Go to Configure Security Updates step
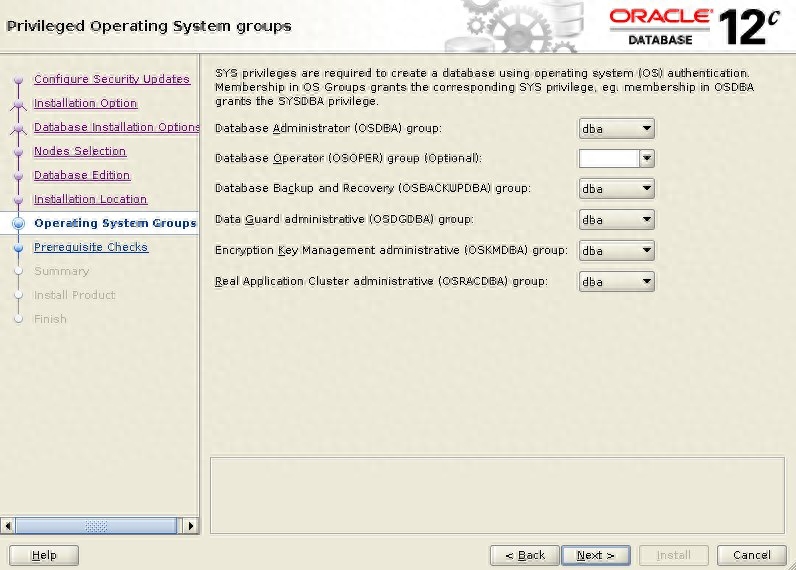The height and width of the screenshot is (570, 796). pos(111,79)
